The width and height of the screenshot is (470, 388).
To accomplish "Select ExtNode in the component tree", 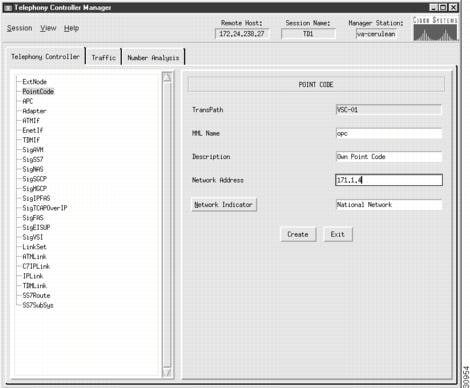I will pyautogui.click(x=34, y=82).
